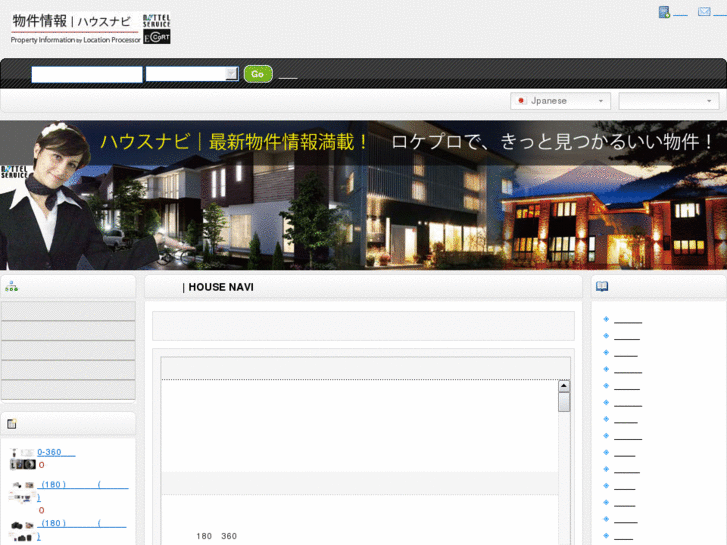This screenshot has width=727, height=545.
Task: Click the Escort logo in the header
Action: [157, 37]
